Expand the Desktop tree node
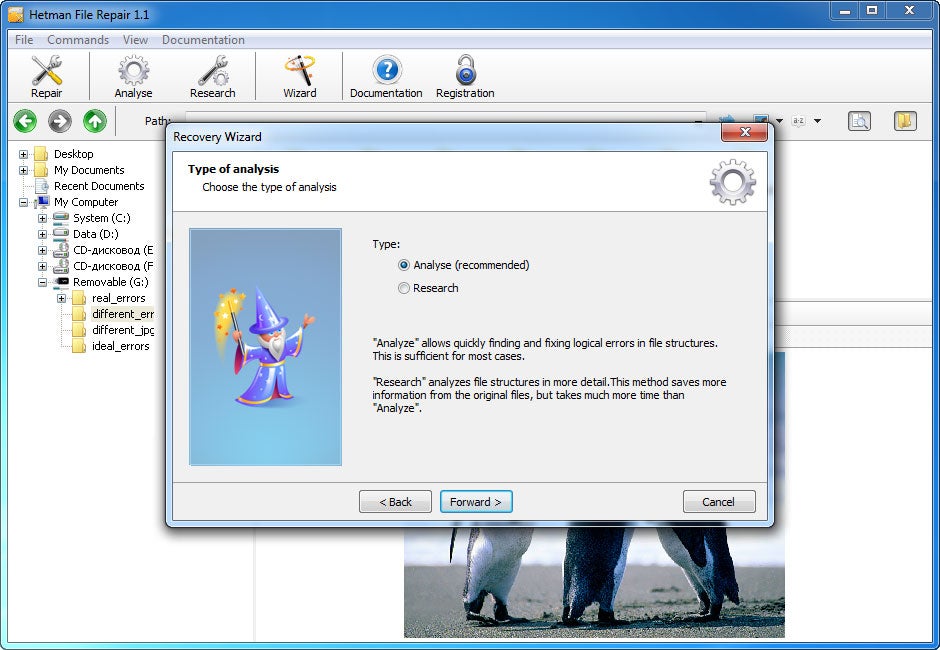Image resolution: width=940 pixels, height=650 pixels. pyautogui.click(x=22, y=154)
